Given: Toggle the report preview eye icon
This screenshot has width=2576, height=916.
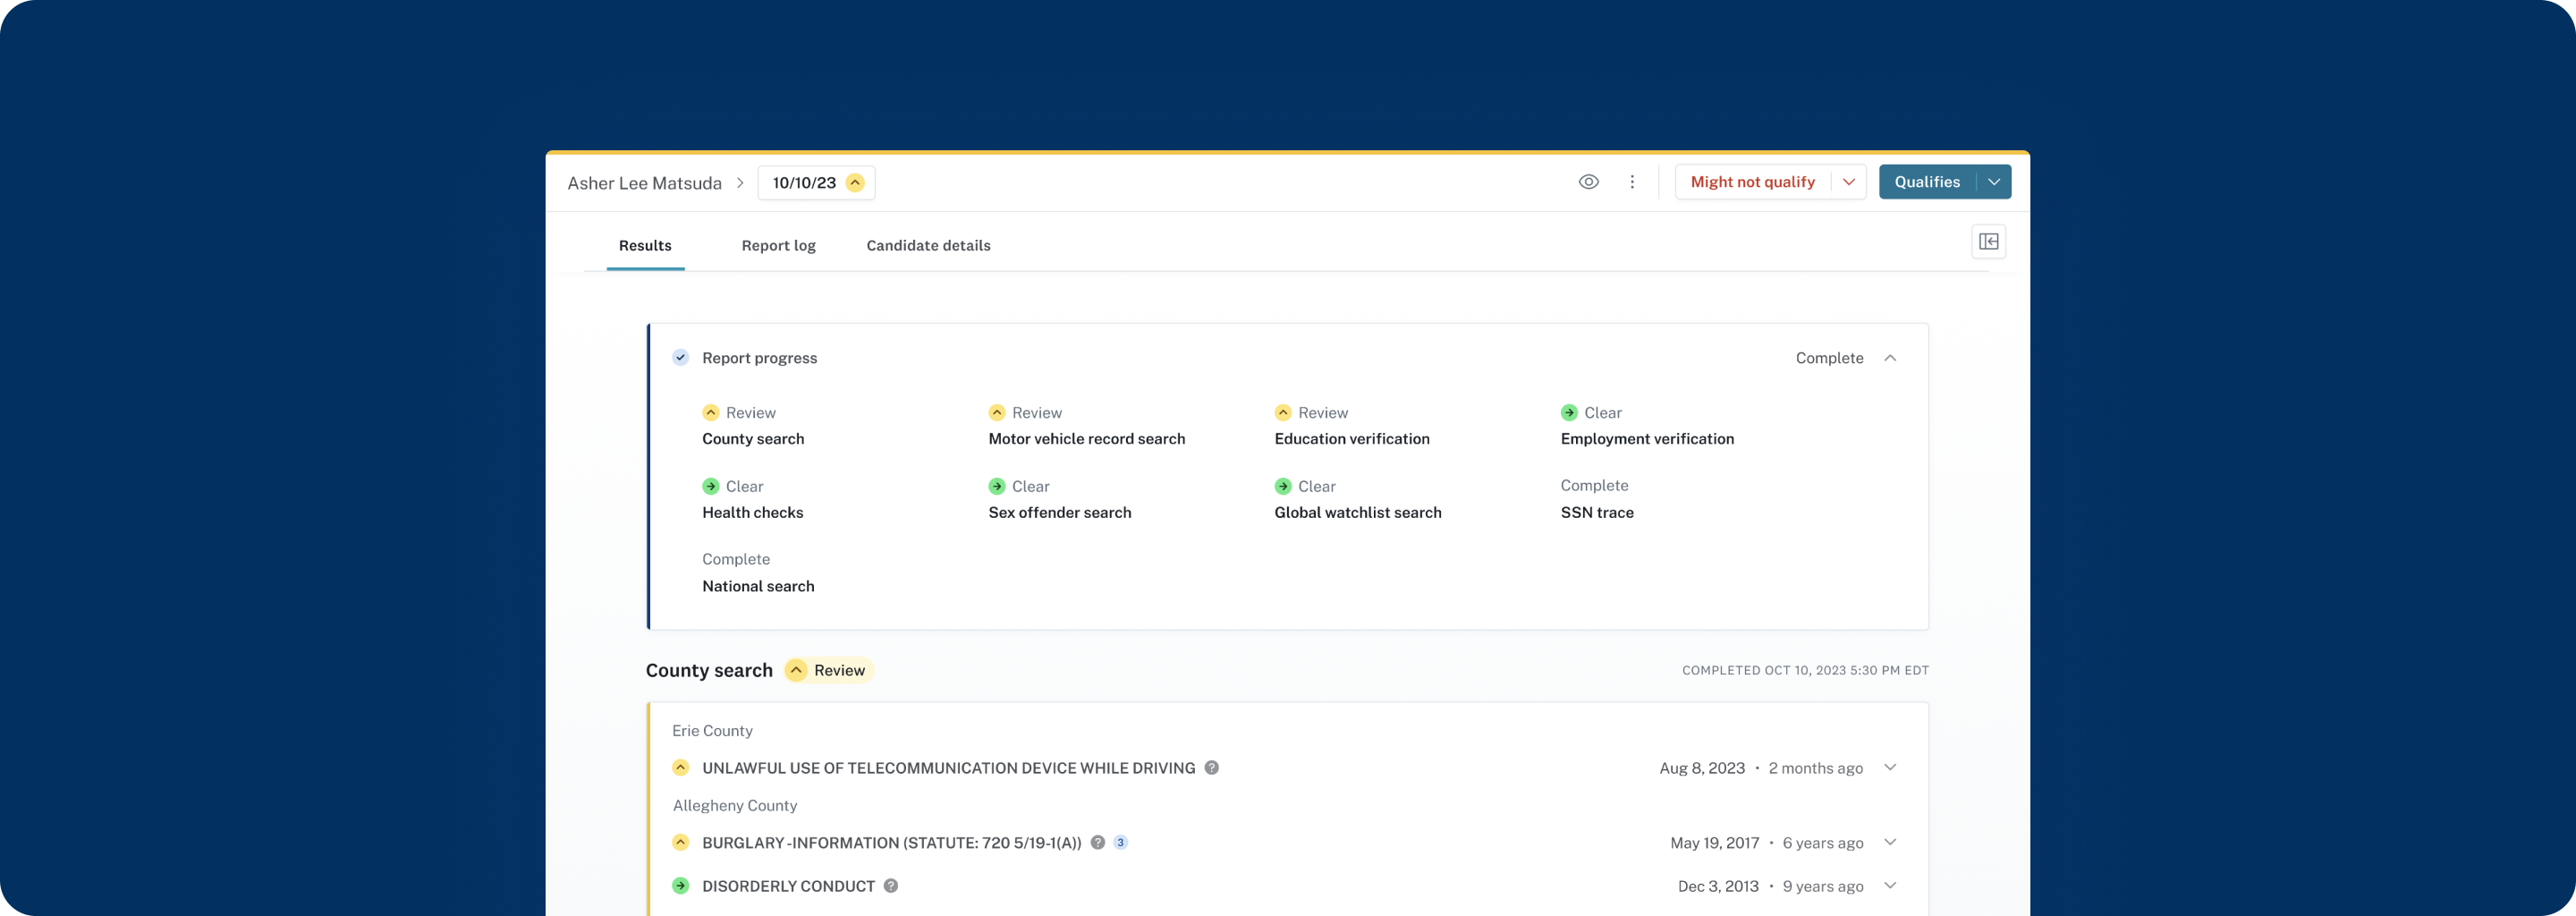Looking at the screenshot, I should (1589, 182).
